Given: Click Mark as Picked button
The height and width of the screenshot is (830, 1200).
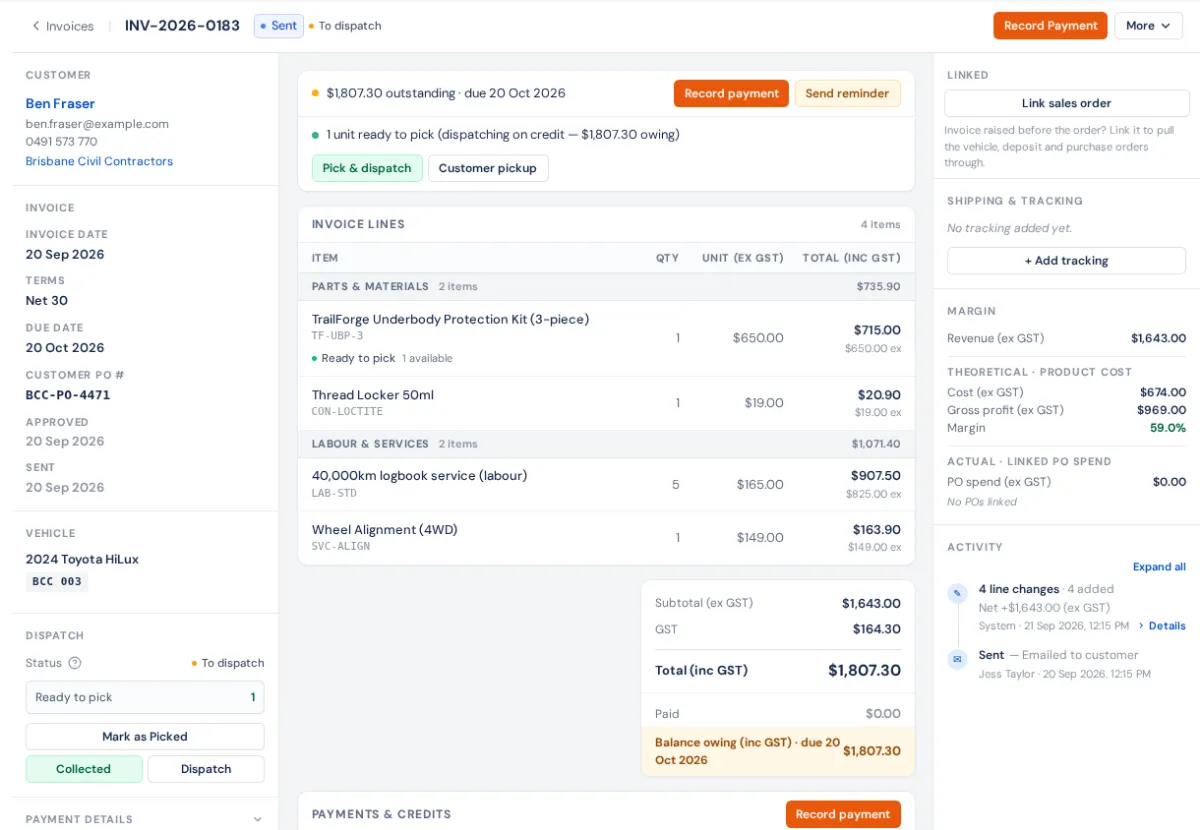Looking at the screenshot, I should pyautogui.click(x=145, y=736).
